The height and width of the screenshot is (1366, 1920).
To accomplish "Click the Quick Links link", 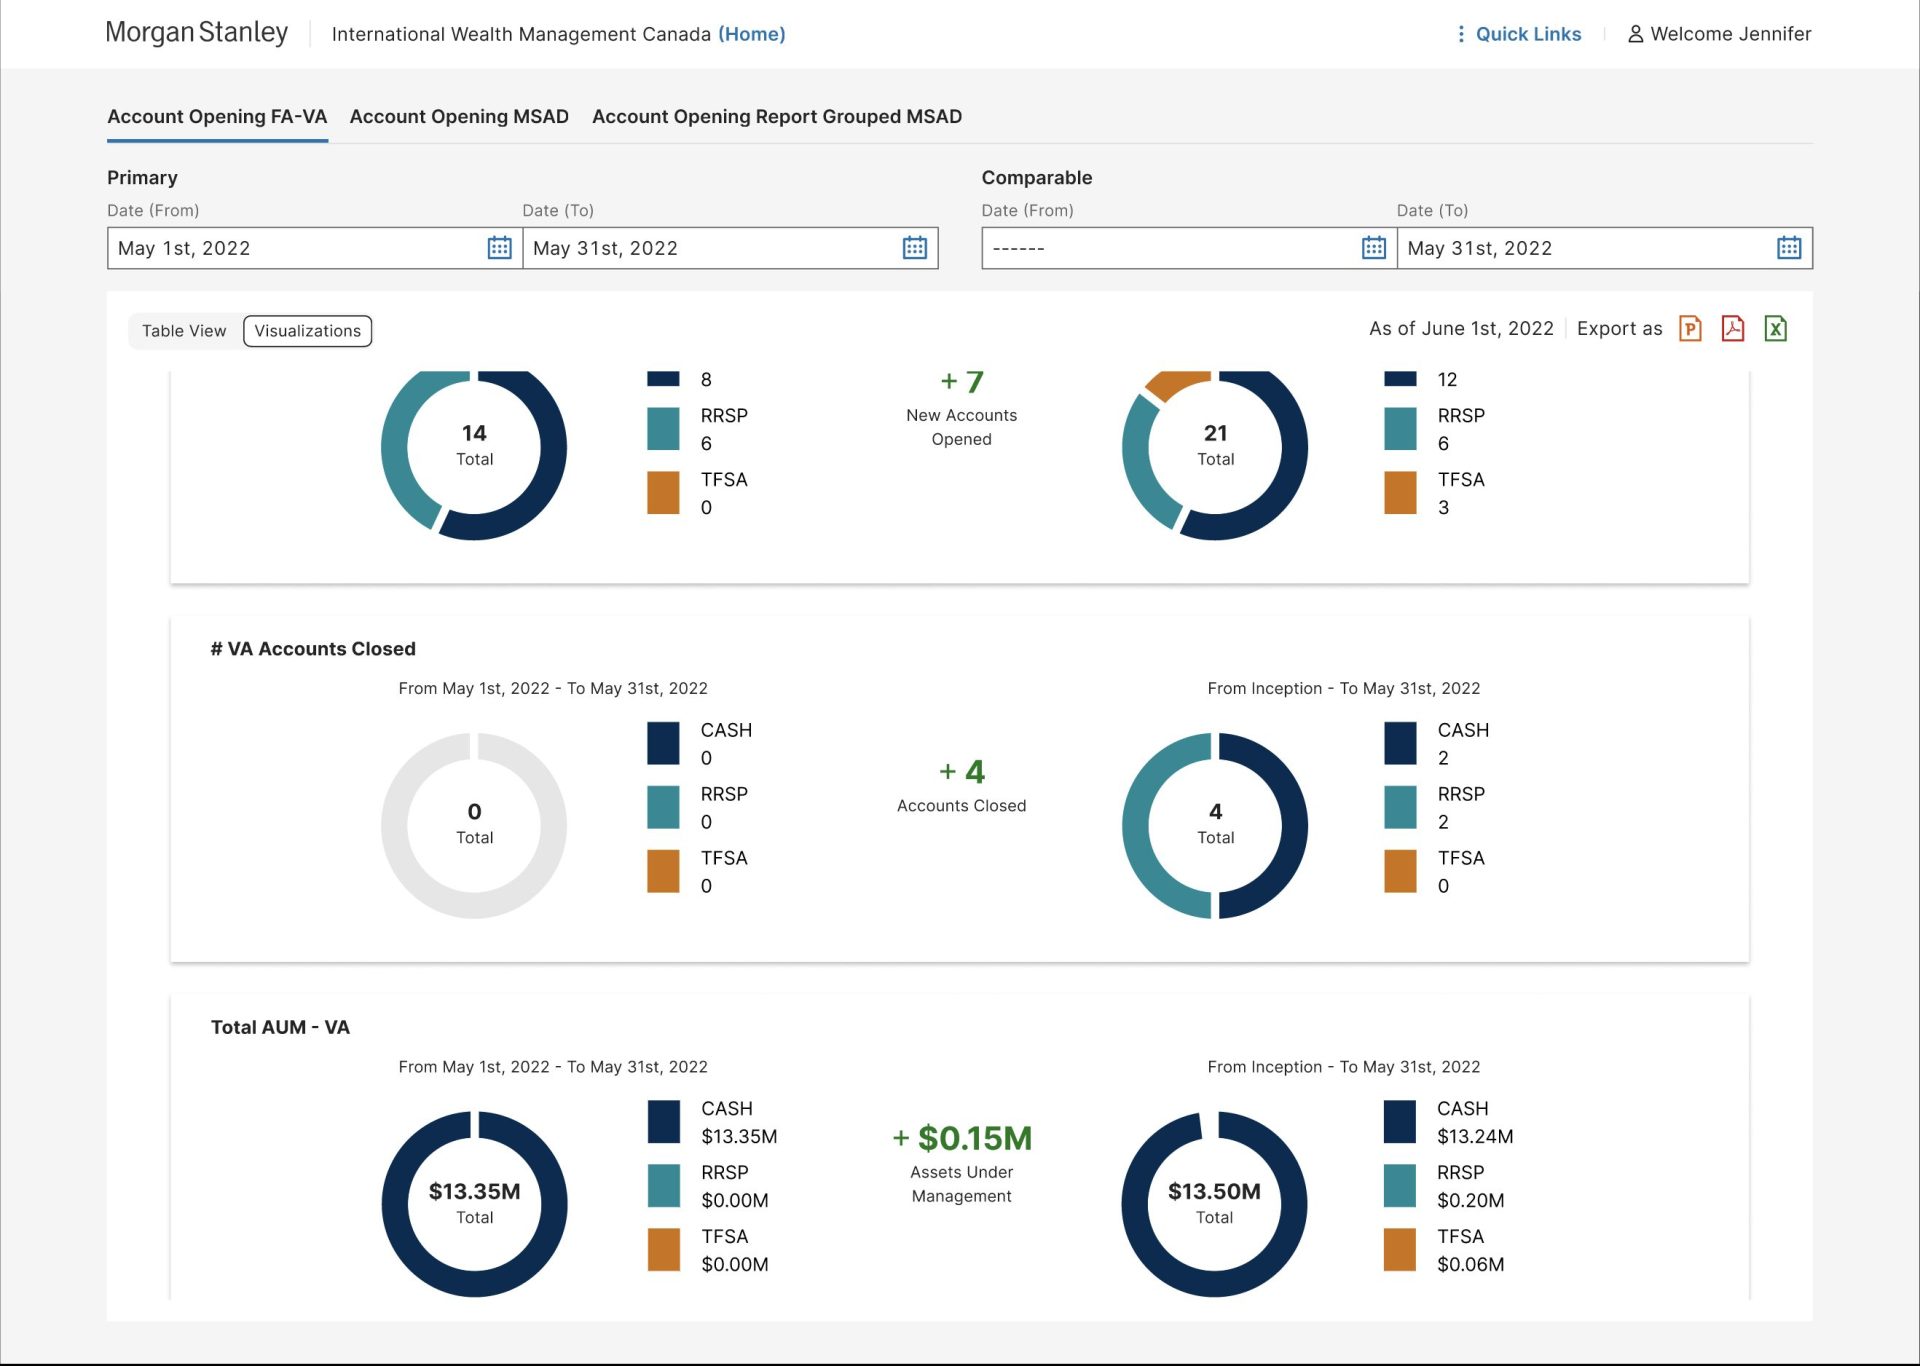I will tap(1528, 34).
